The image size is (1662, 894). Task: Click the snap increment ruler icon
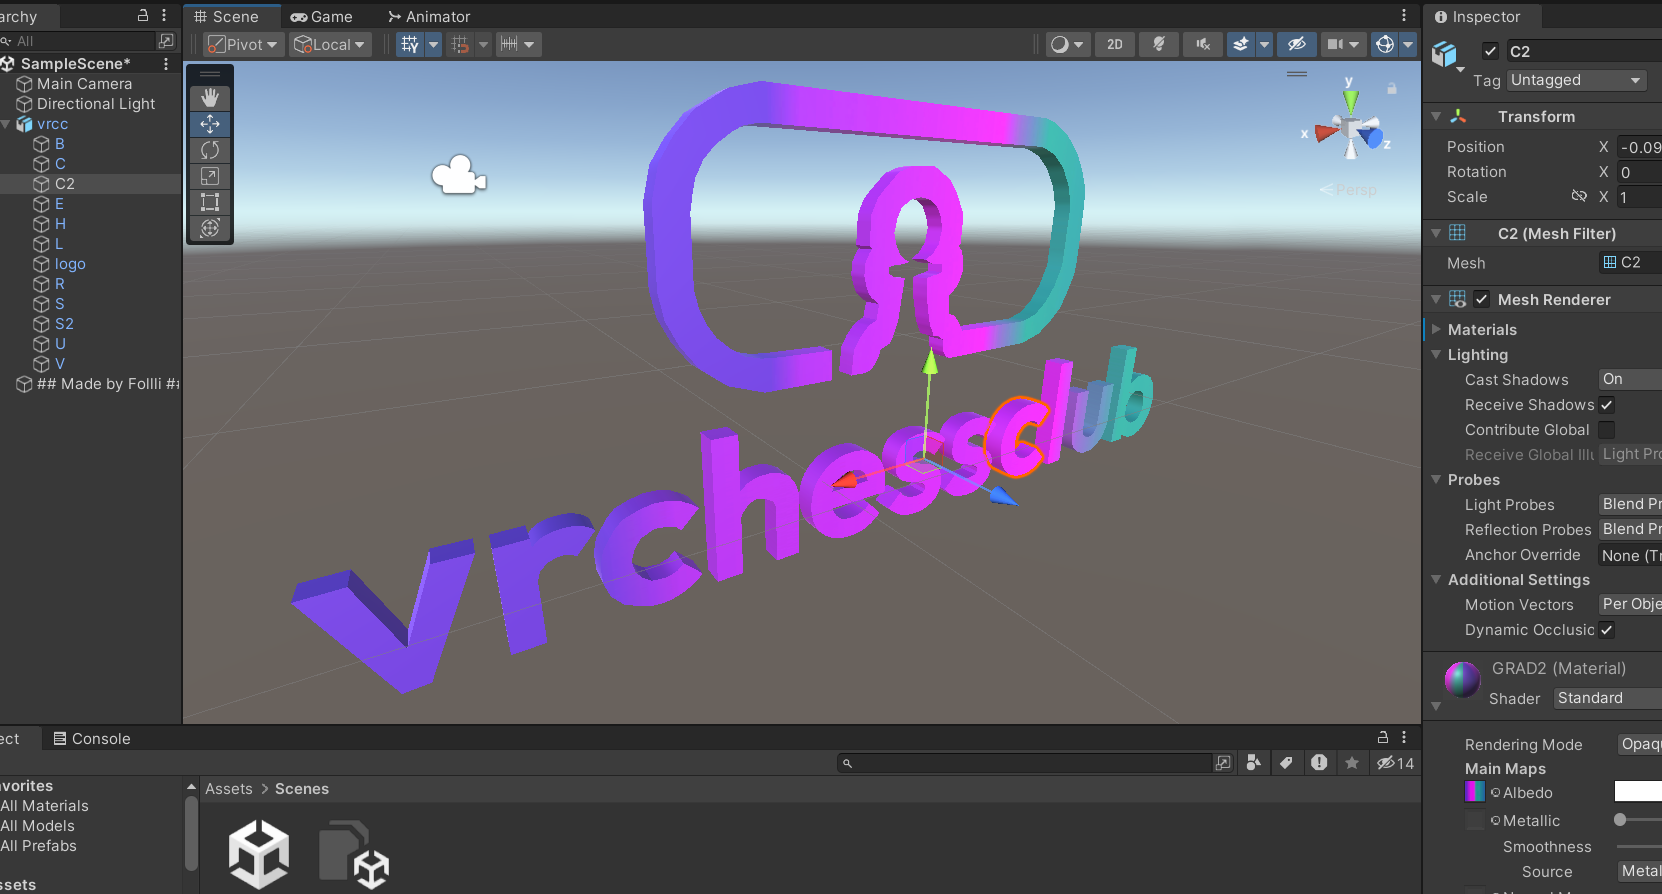(509, 44)
